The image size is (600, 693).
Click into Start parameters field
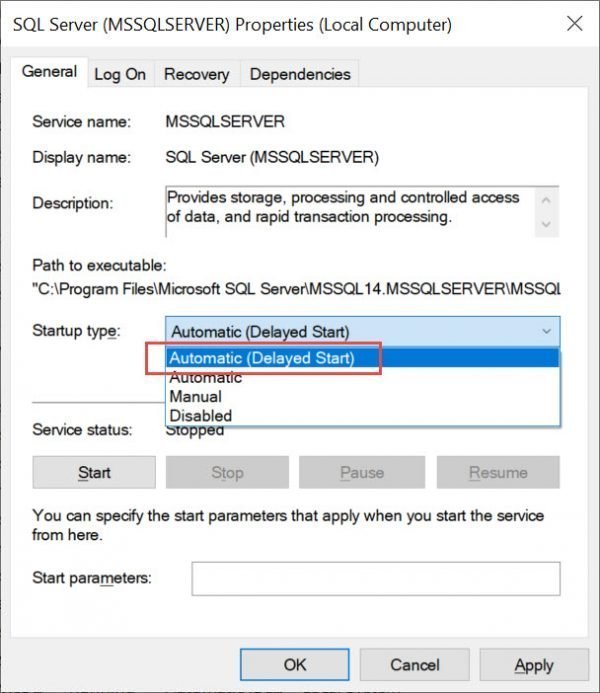[x=375, y=578]
